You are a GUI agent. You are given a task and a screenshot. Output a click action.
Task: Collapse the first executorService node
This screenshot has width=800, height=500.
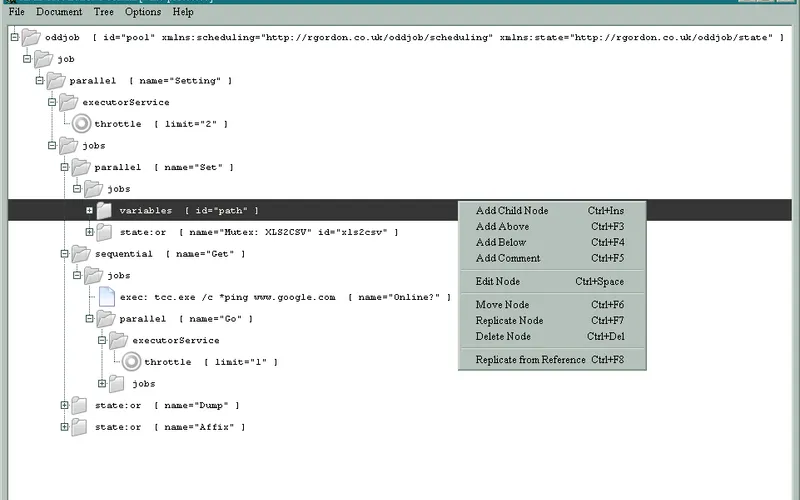[52, 102]
